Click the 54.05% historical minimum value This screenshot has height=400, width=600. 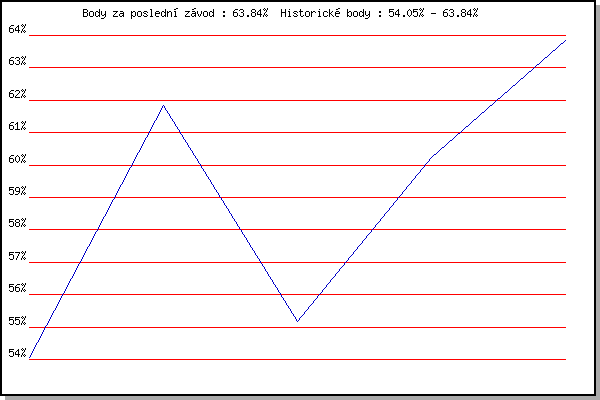(x=406, y=13)
